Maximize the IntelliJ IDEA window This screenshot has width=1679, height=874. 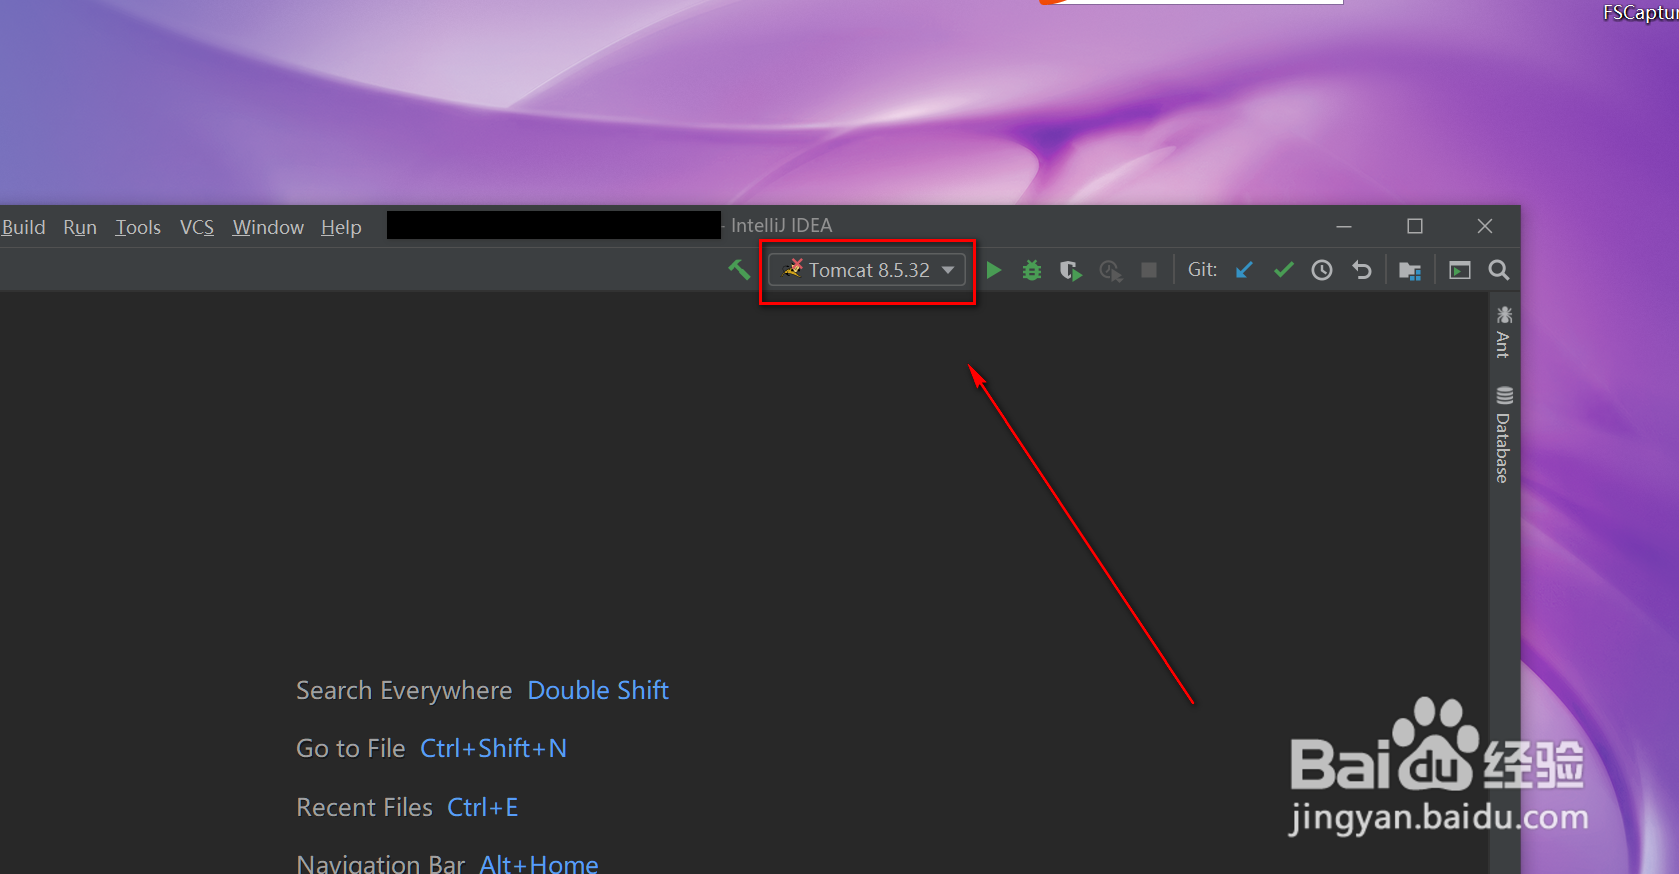[x=1415, y=227]
